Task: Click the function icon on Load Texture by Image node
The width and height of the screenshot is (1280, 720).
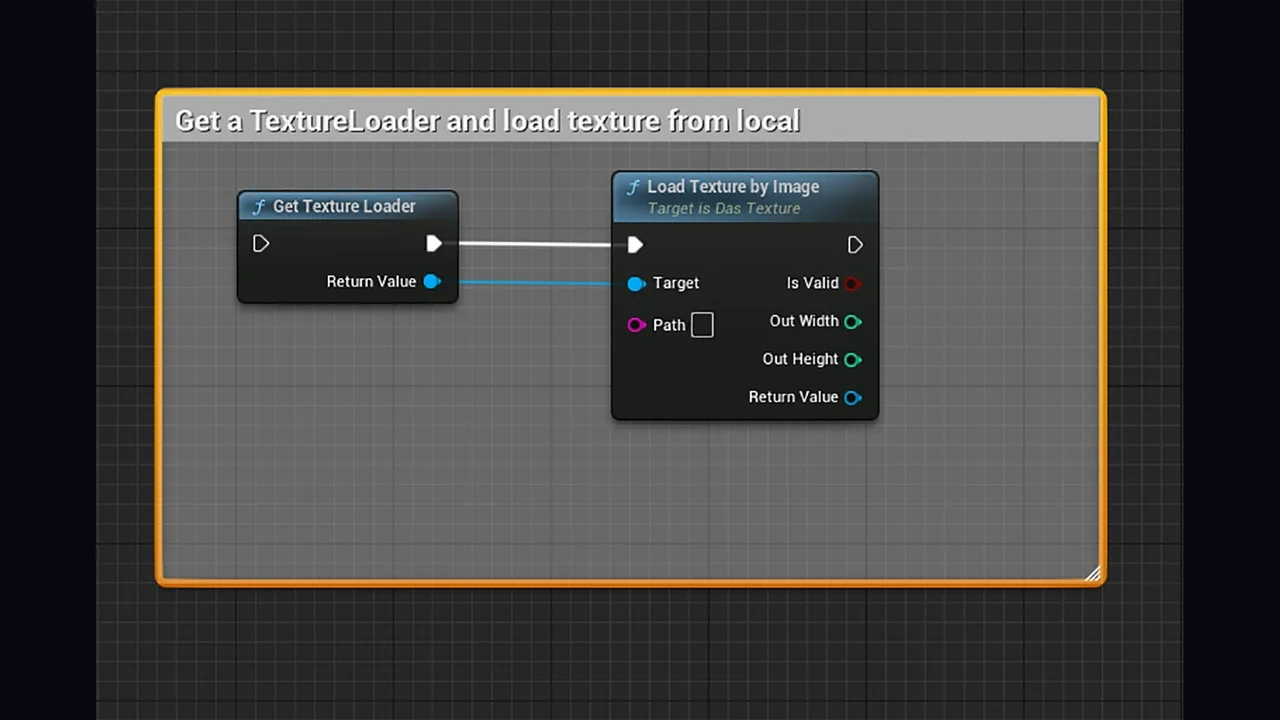Action: coord(633,186)
